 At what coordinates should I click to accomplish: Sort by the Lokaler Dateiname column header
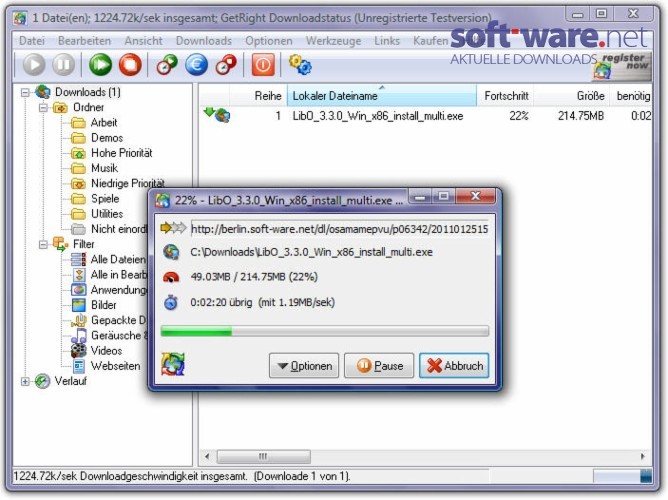[x=382, y=95]
